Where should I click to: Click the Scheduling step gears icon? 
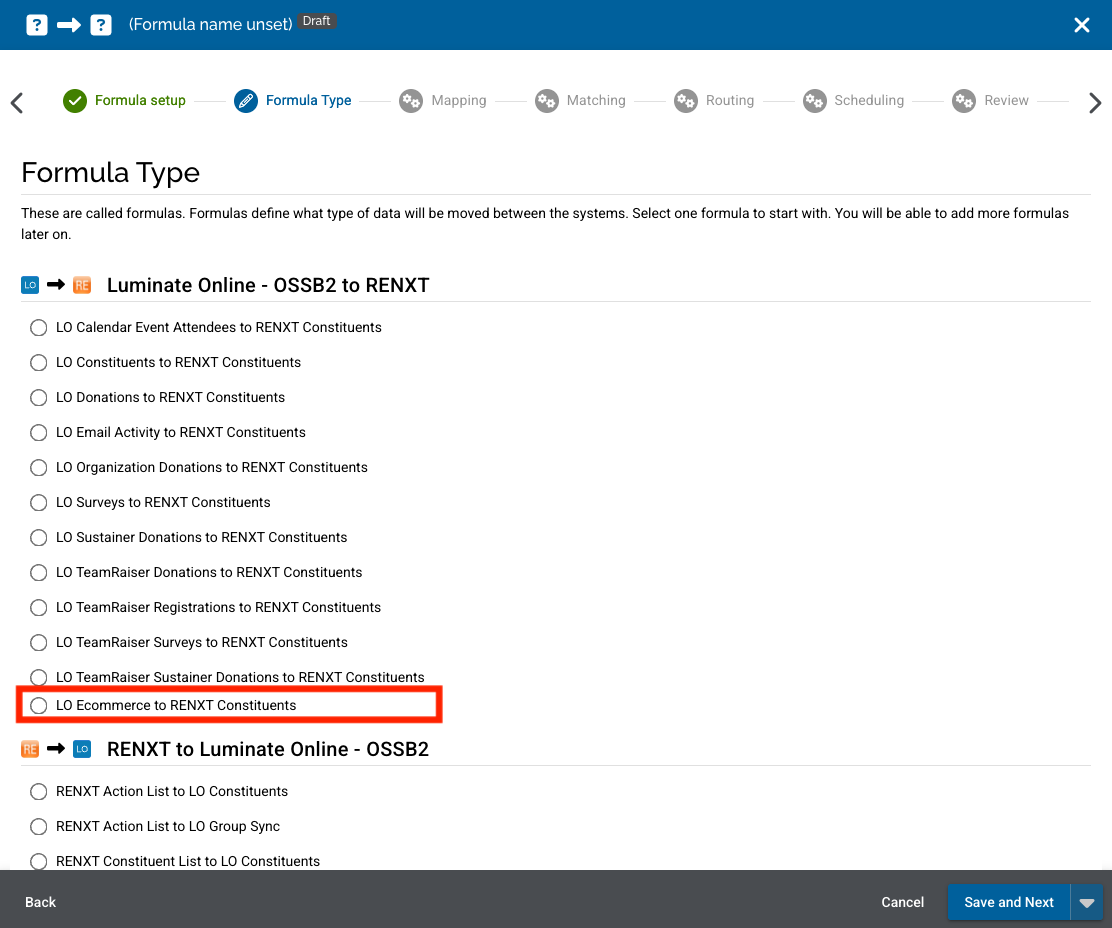[x=815, y=101]
